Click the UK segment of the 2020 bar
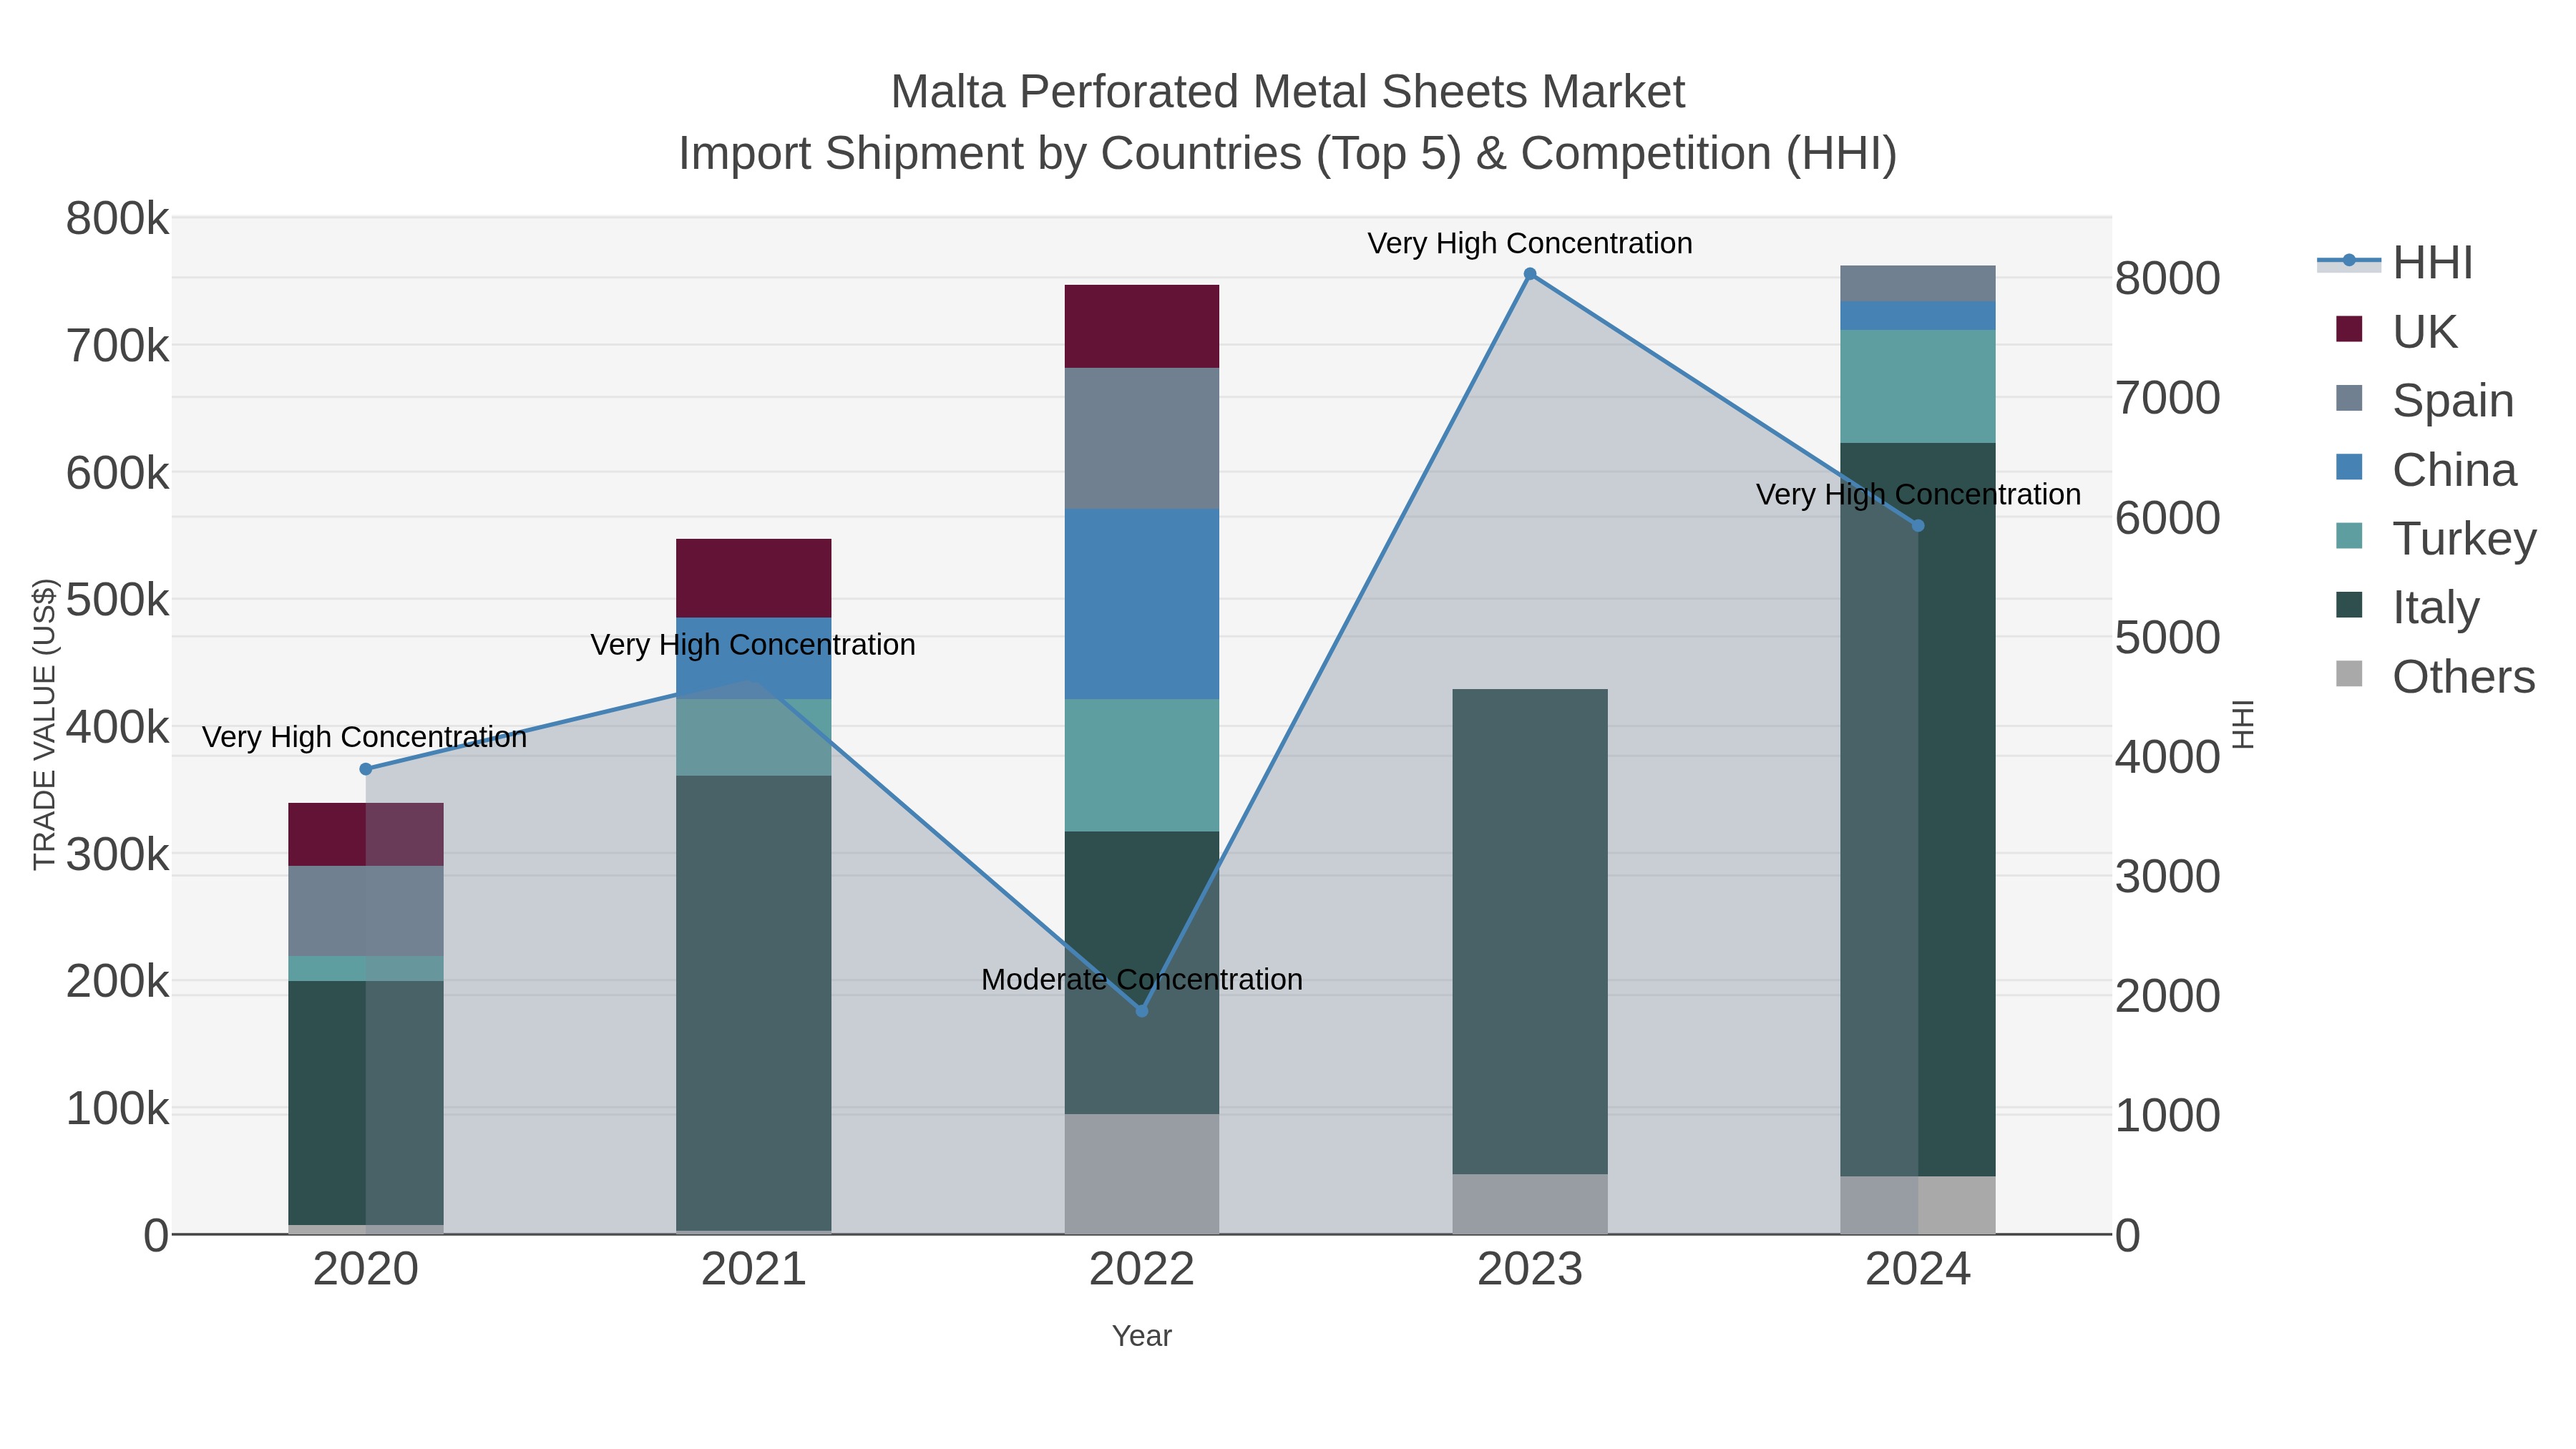The height and width of the screenshot is (1449, 2576). tap(366, 834)
